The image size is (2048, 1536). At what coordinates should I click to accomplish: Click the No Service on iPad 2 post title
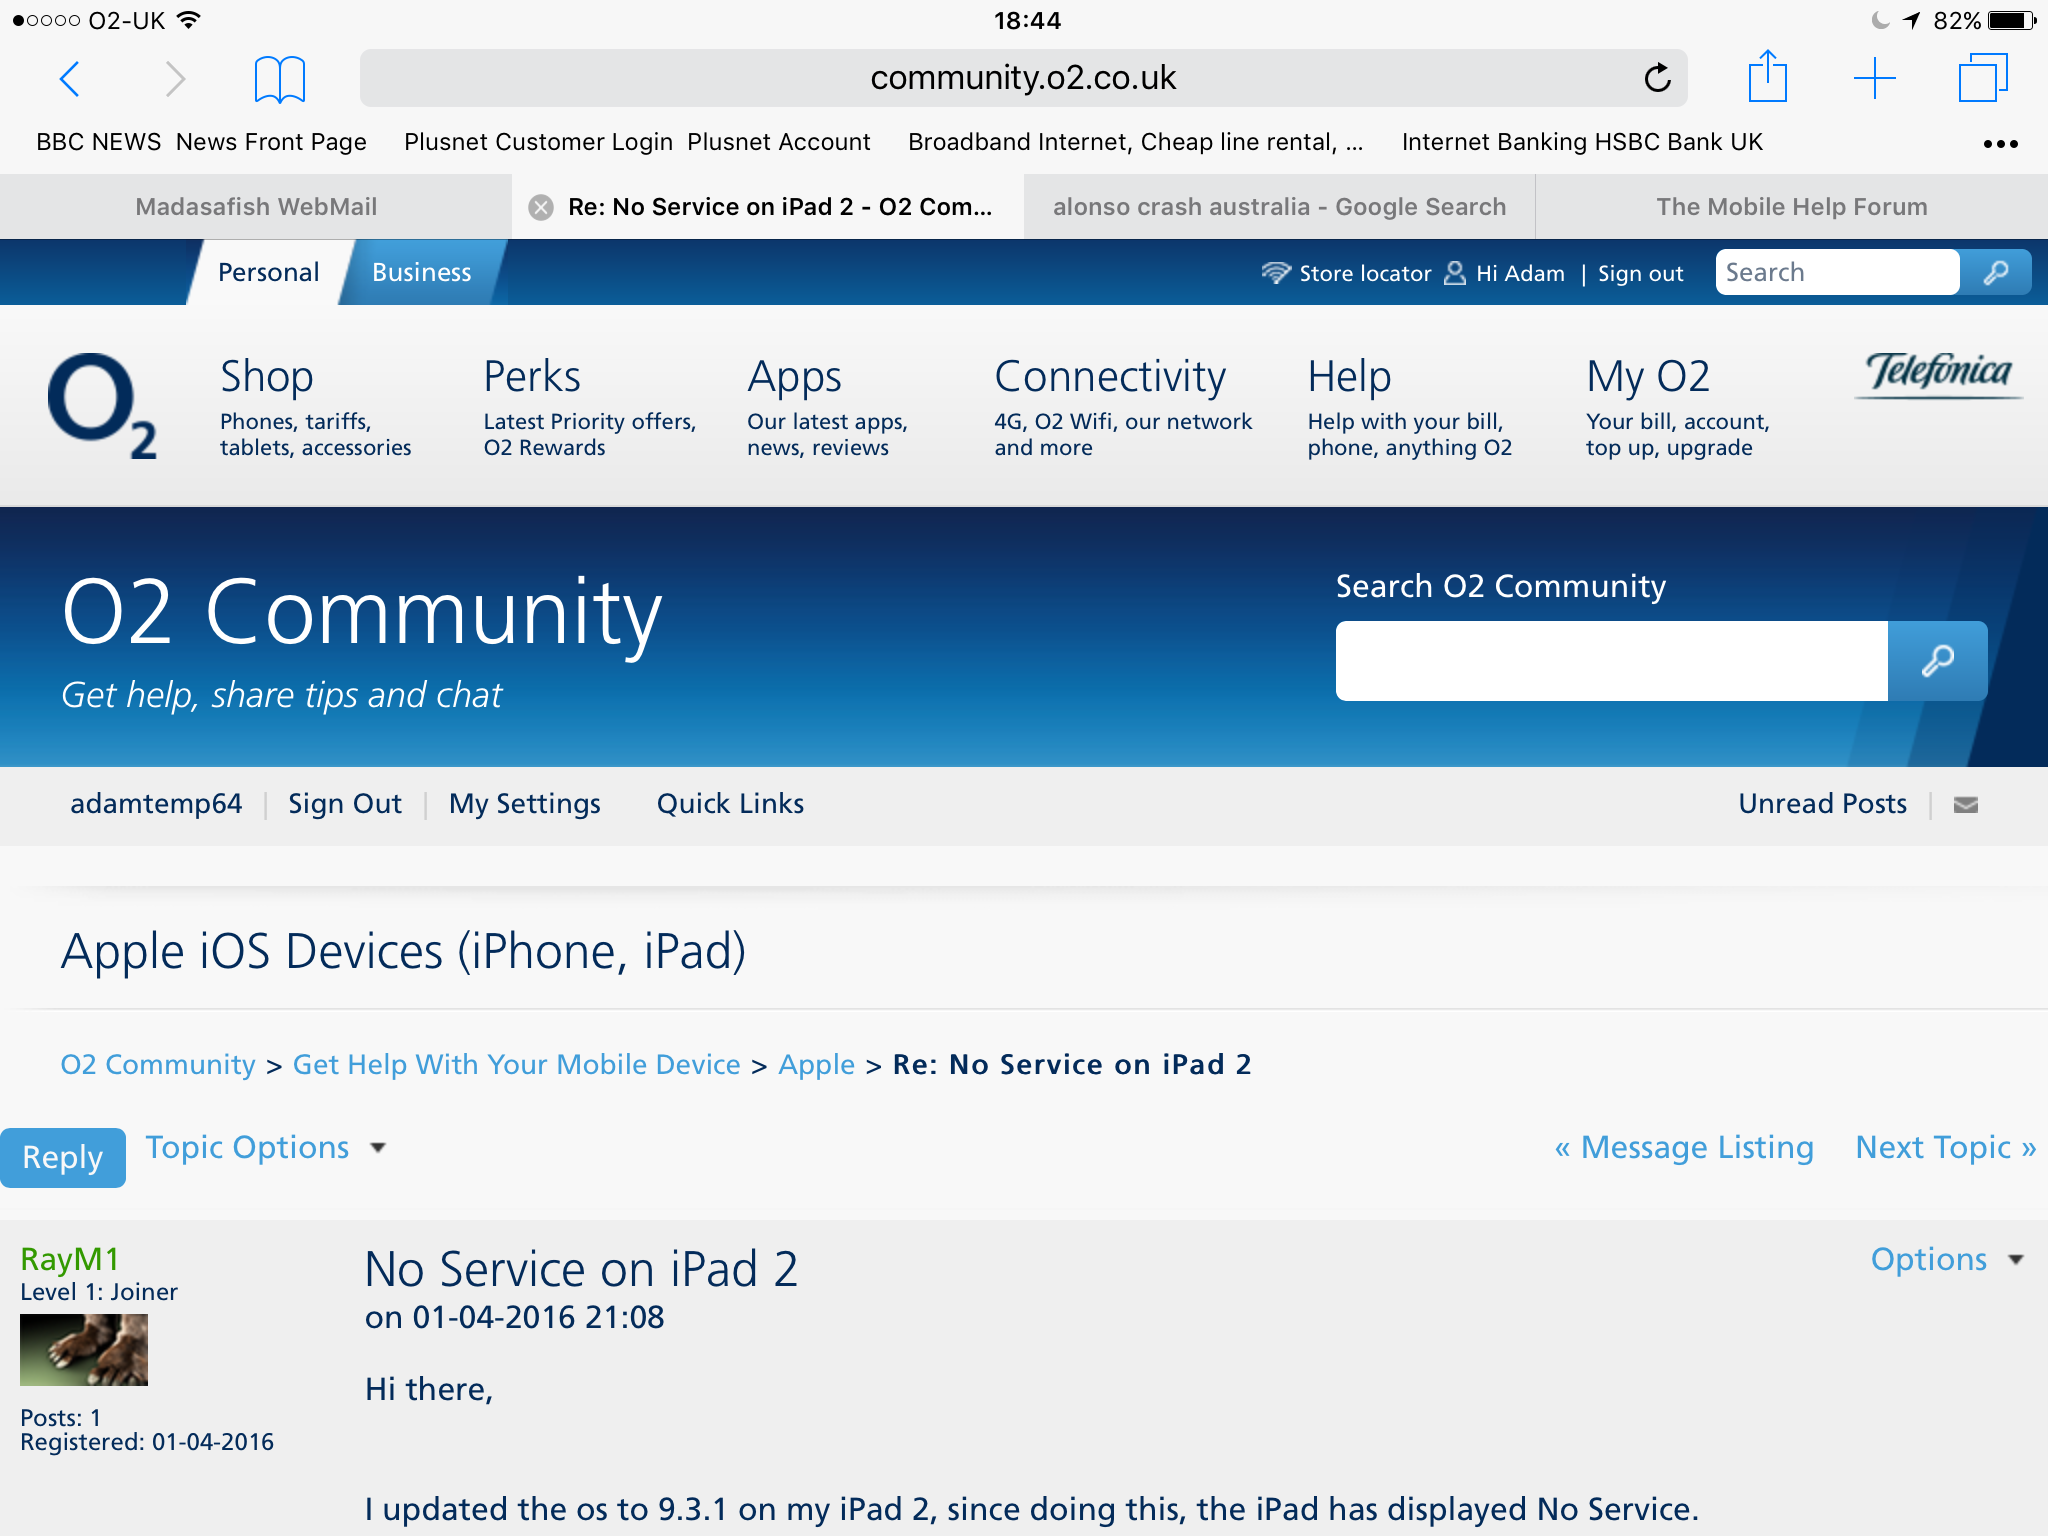pyautogui.click(x=581, y=1269)
